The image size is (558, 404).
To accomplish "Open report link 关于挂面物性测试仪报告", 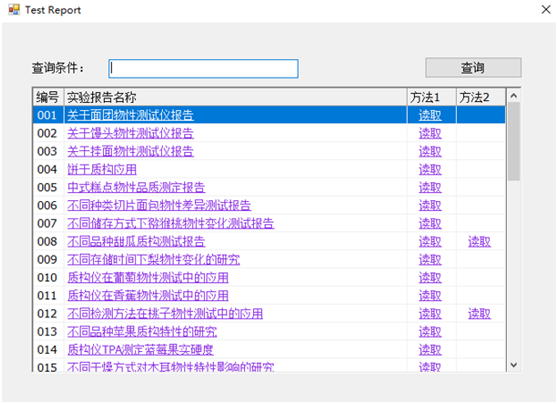I will (x=130, y=151).
